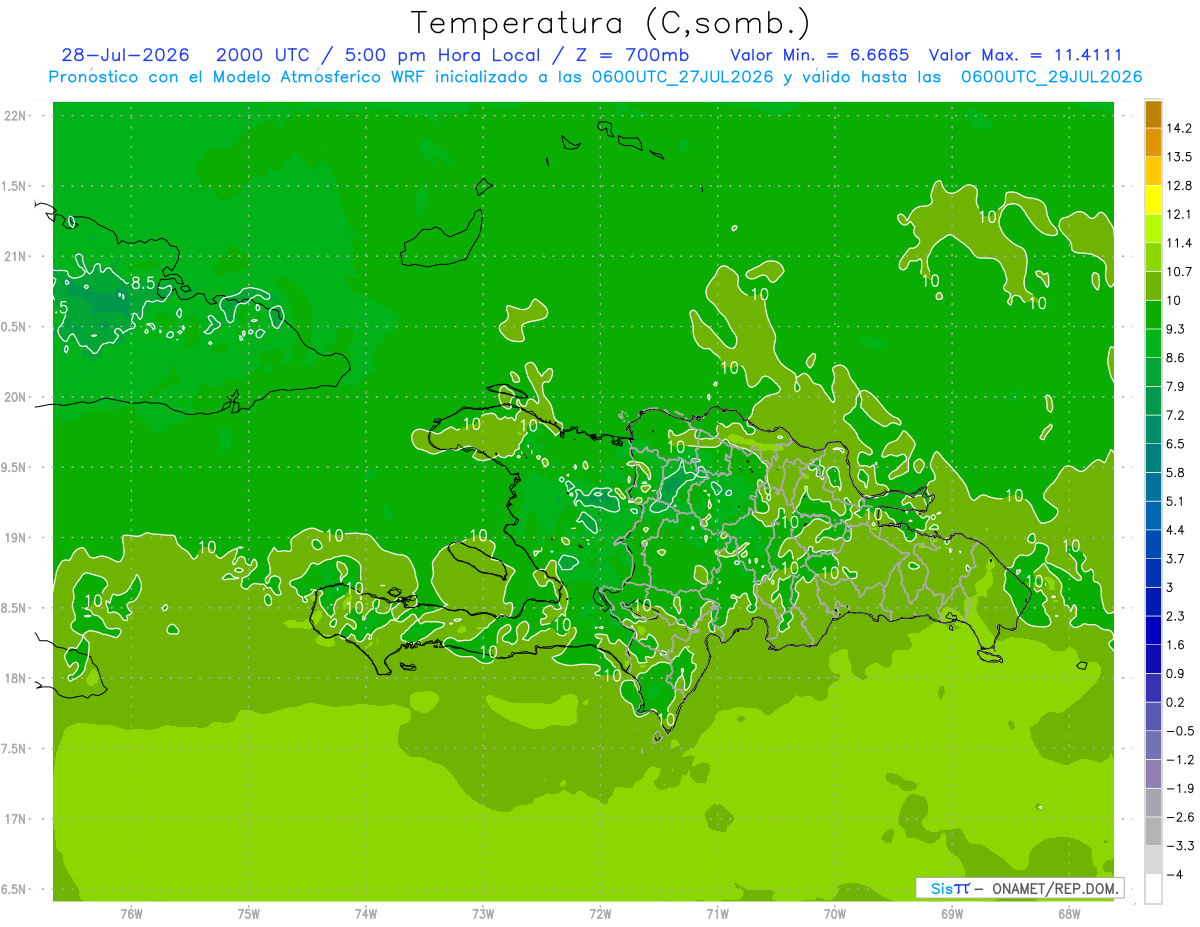The width and height of the screenshot is (1200, 927).
Task: Click the '8.6' colorbar value
Action: (x=1175, y=358)
